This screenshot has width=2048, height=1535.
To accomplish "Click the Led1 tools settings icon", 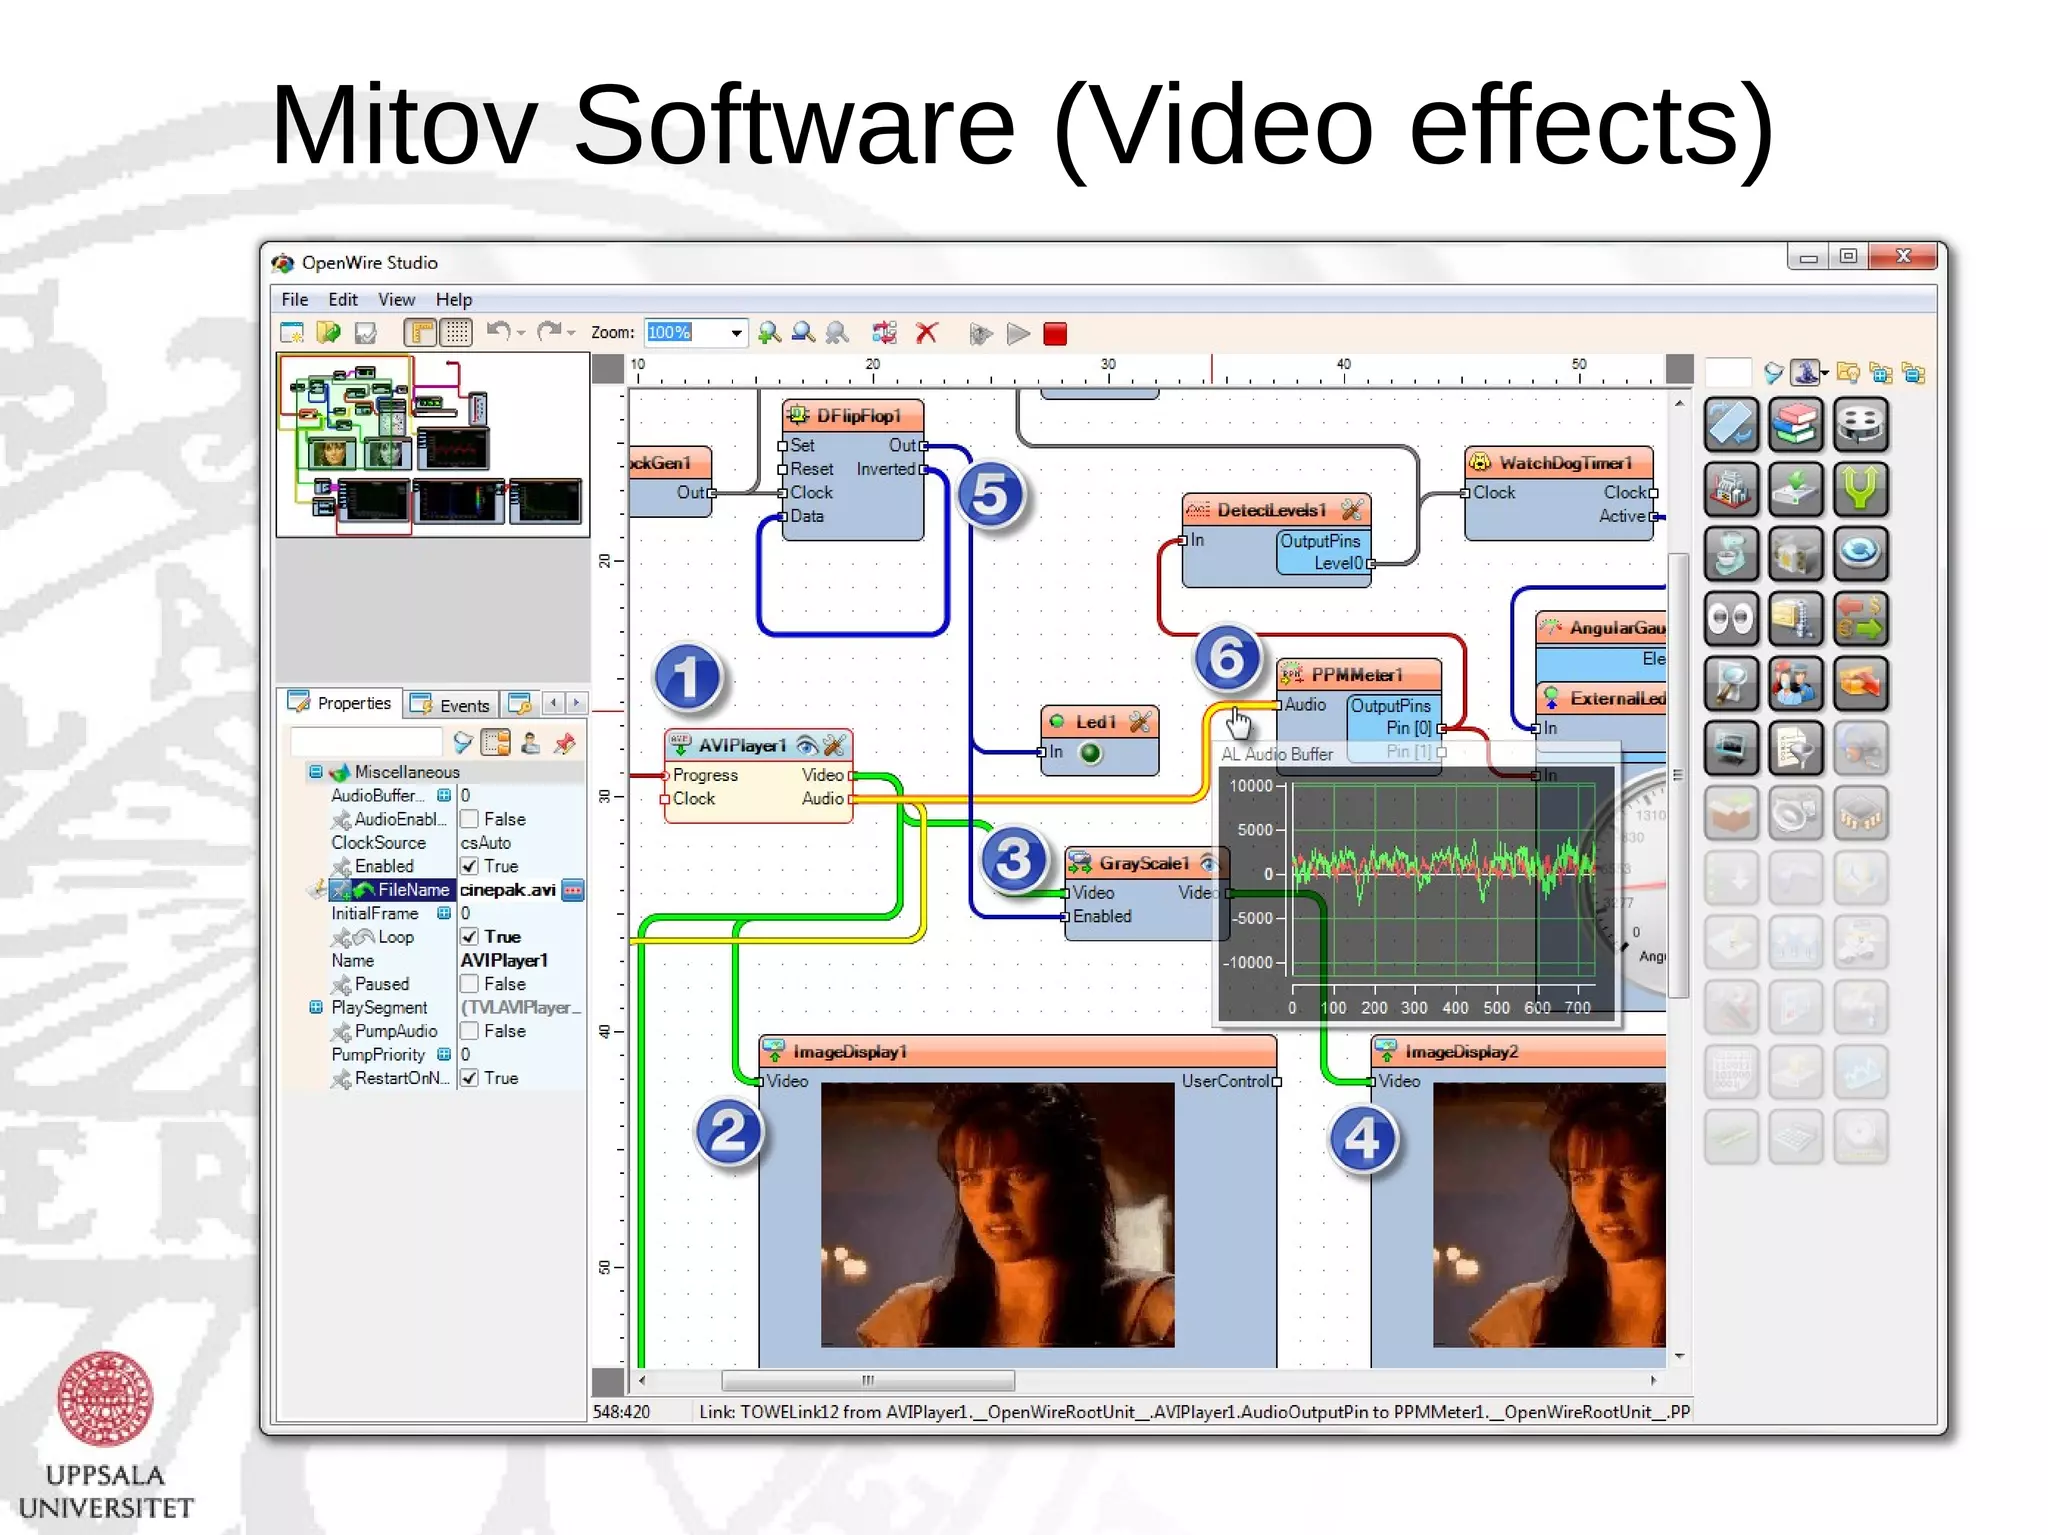I will point(1141,722).
